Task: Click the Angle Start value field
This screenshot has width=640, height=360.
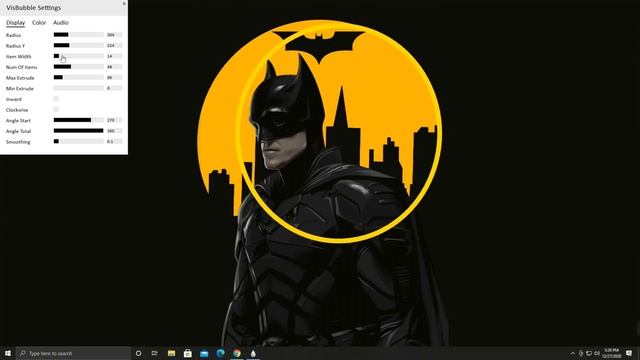Action: 114,120
